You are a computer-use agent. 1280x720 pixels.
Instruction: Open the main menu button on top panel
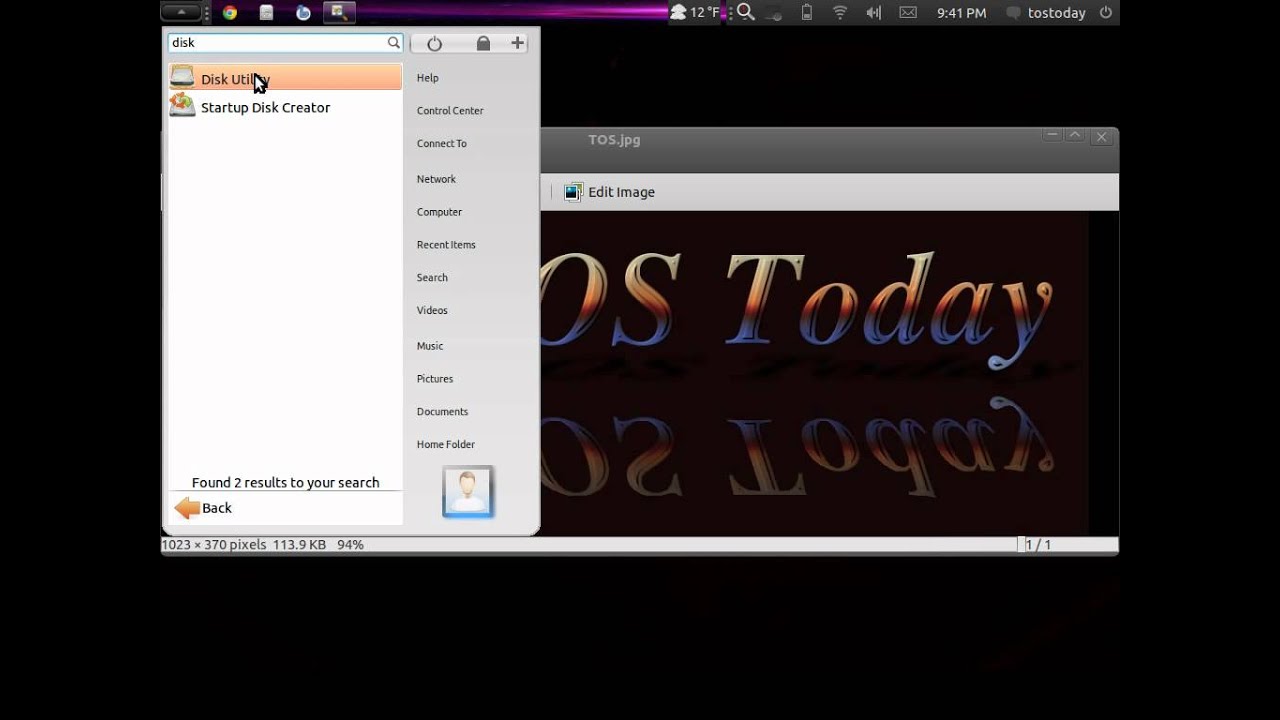[x=181, y=12]
